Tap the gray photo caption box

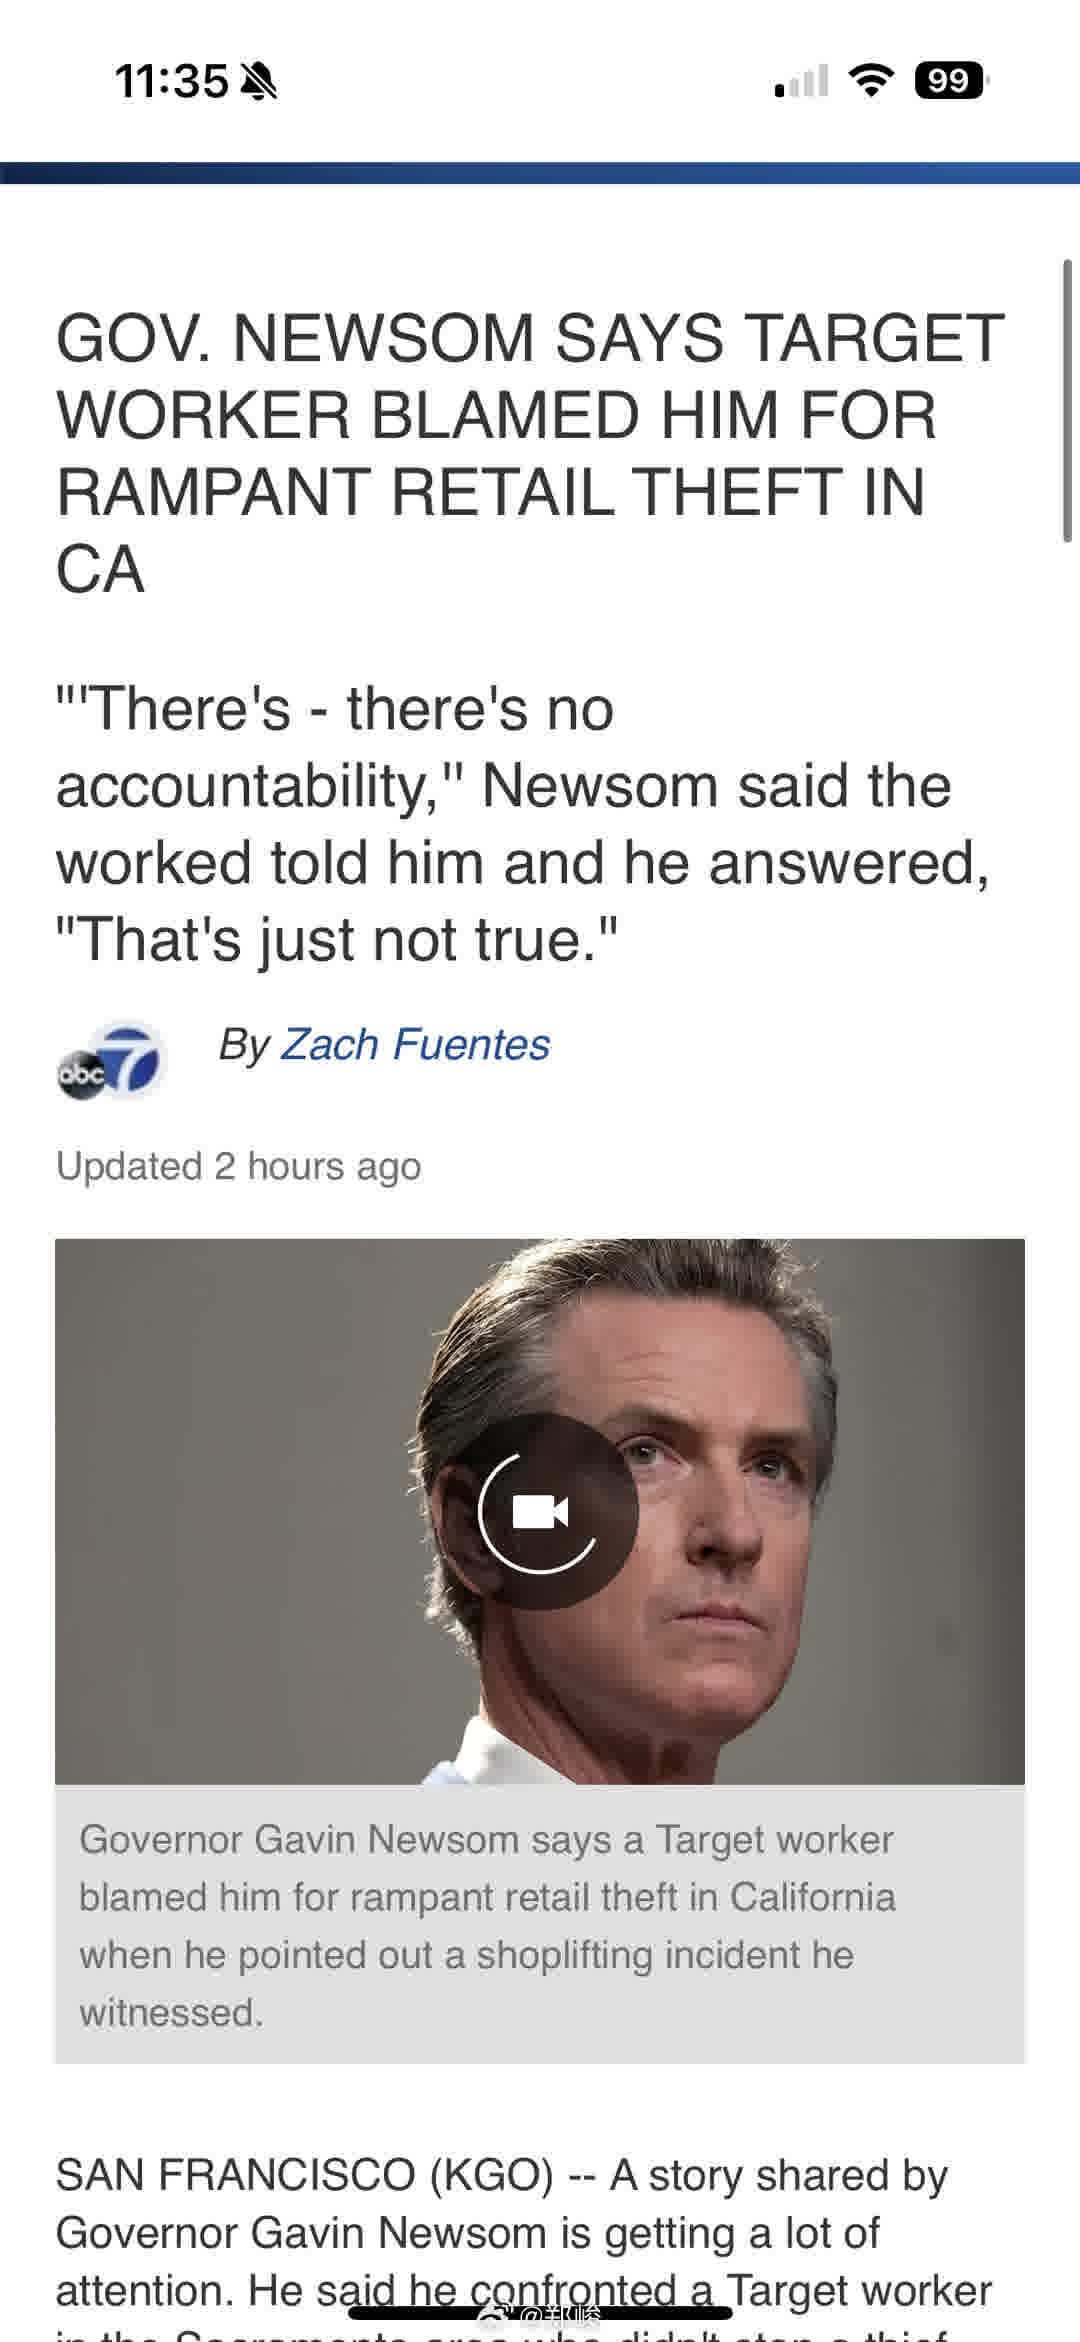click(x=540, y=1926)
